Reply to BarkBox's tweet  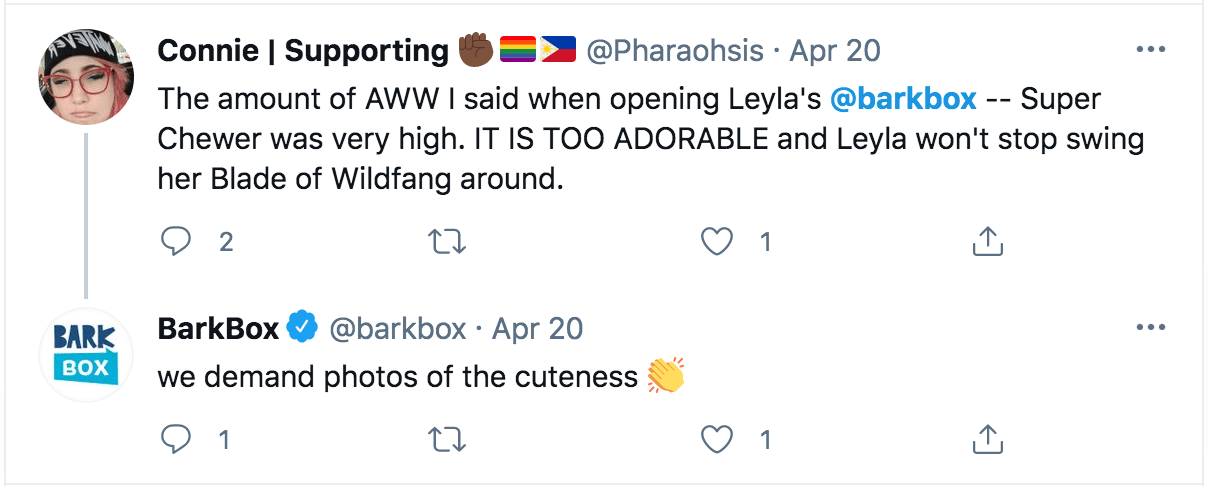click(x=175, y=438)
